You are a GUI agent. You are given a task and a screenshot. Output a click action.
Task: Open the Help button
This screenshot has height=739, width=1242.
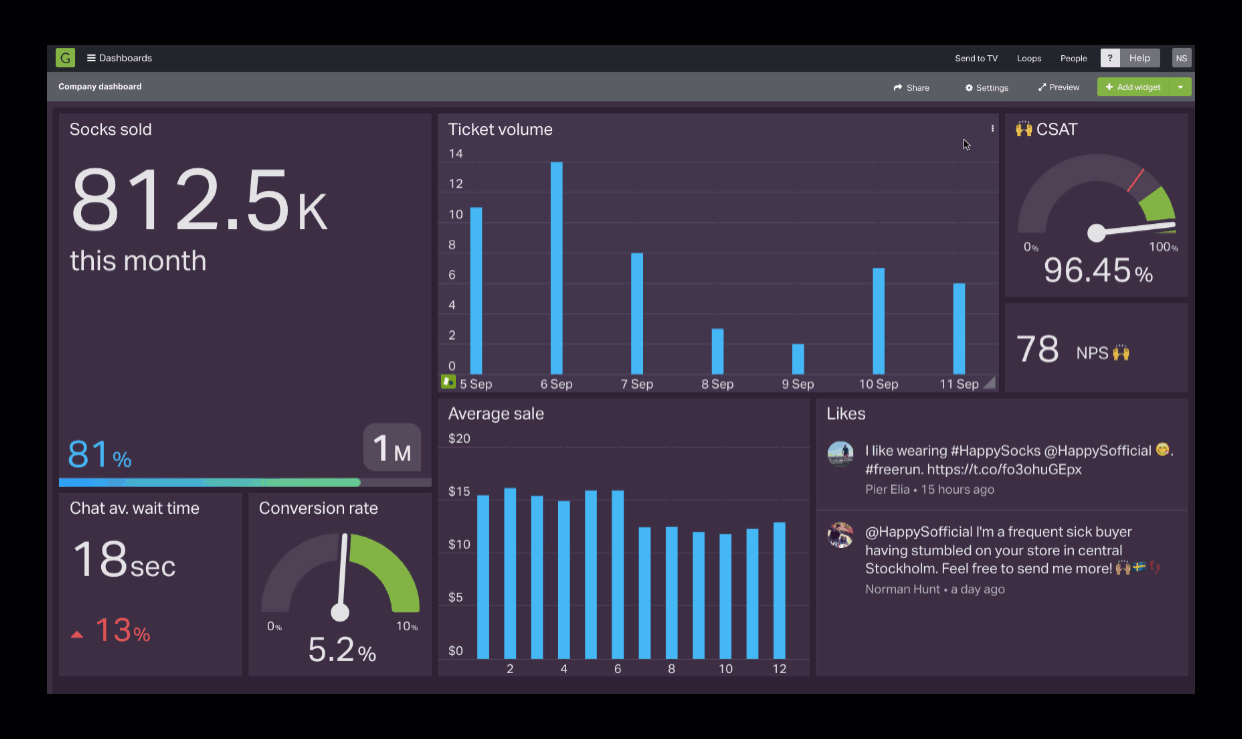tap(1139, 58)
